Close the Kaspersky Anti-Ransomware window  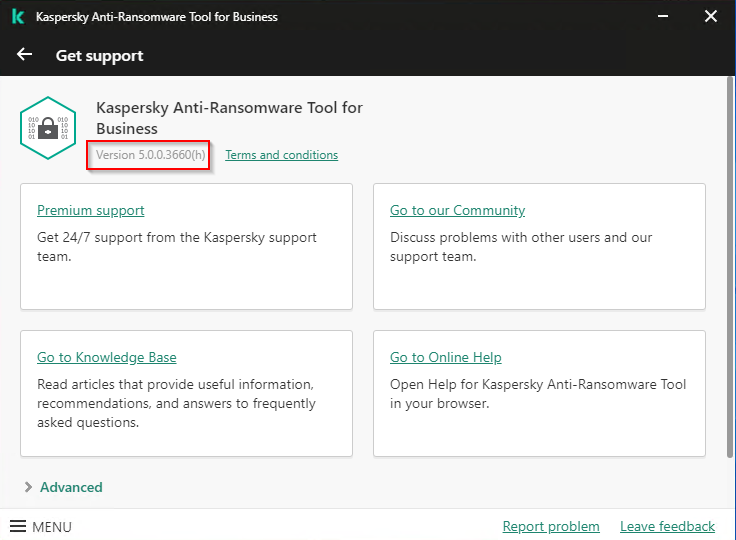coord(711,16)
